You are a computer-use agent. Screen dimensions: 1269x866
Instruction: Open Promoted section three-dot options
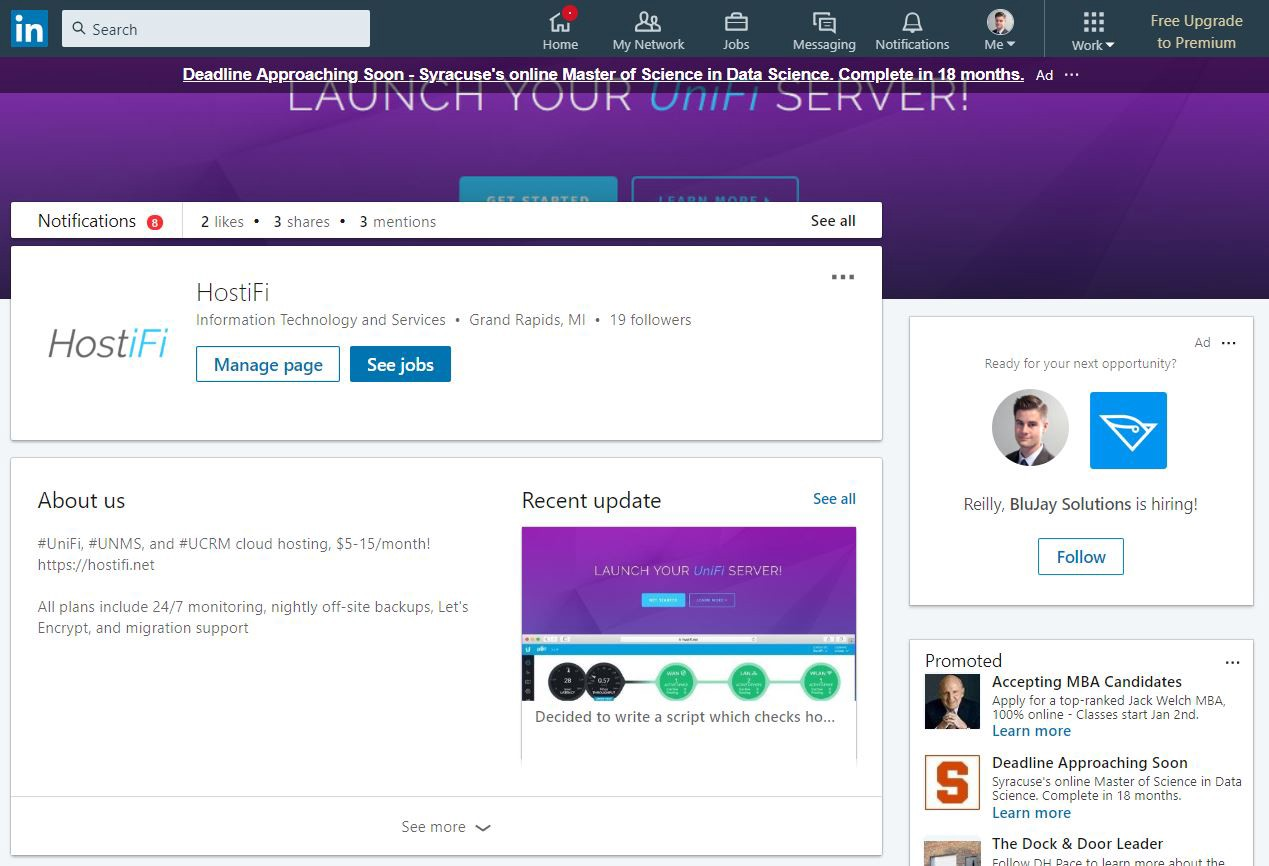coord(1232,662)
